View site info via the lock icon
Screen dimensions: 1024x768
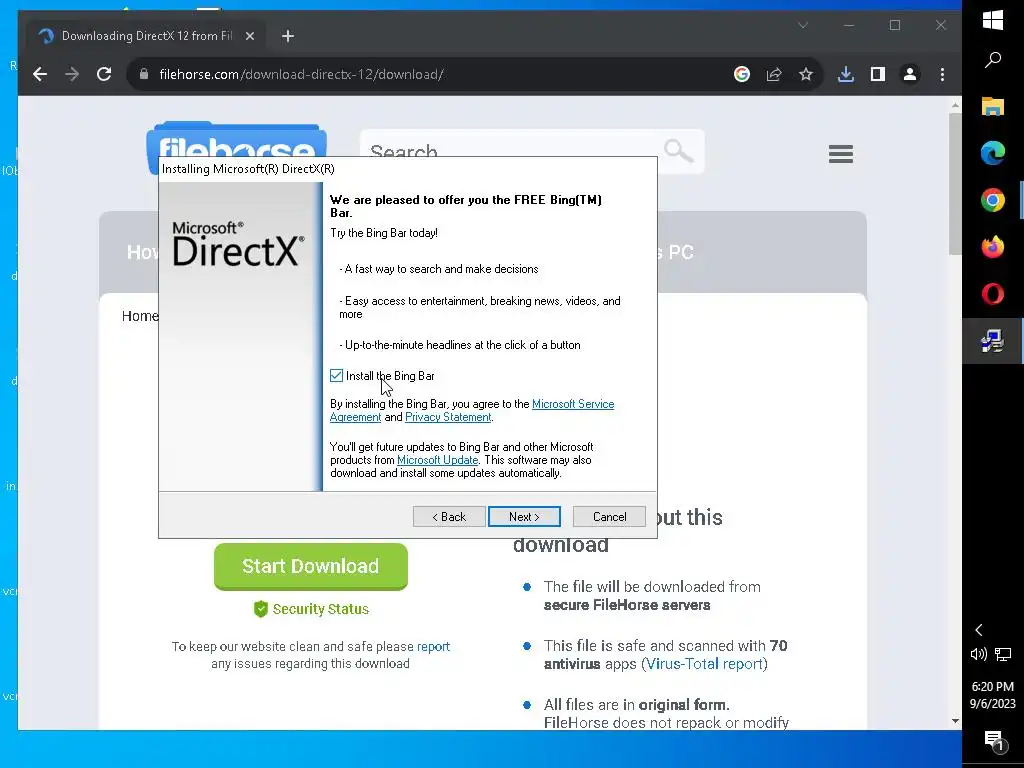click(x=144, y=74)
